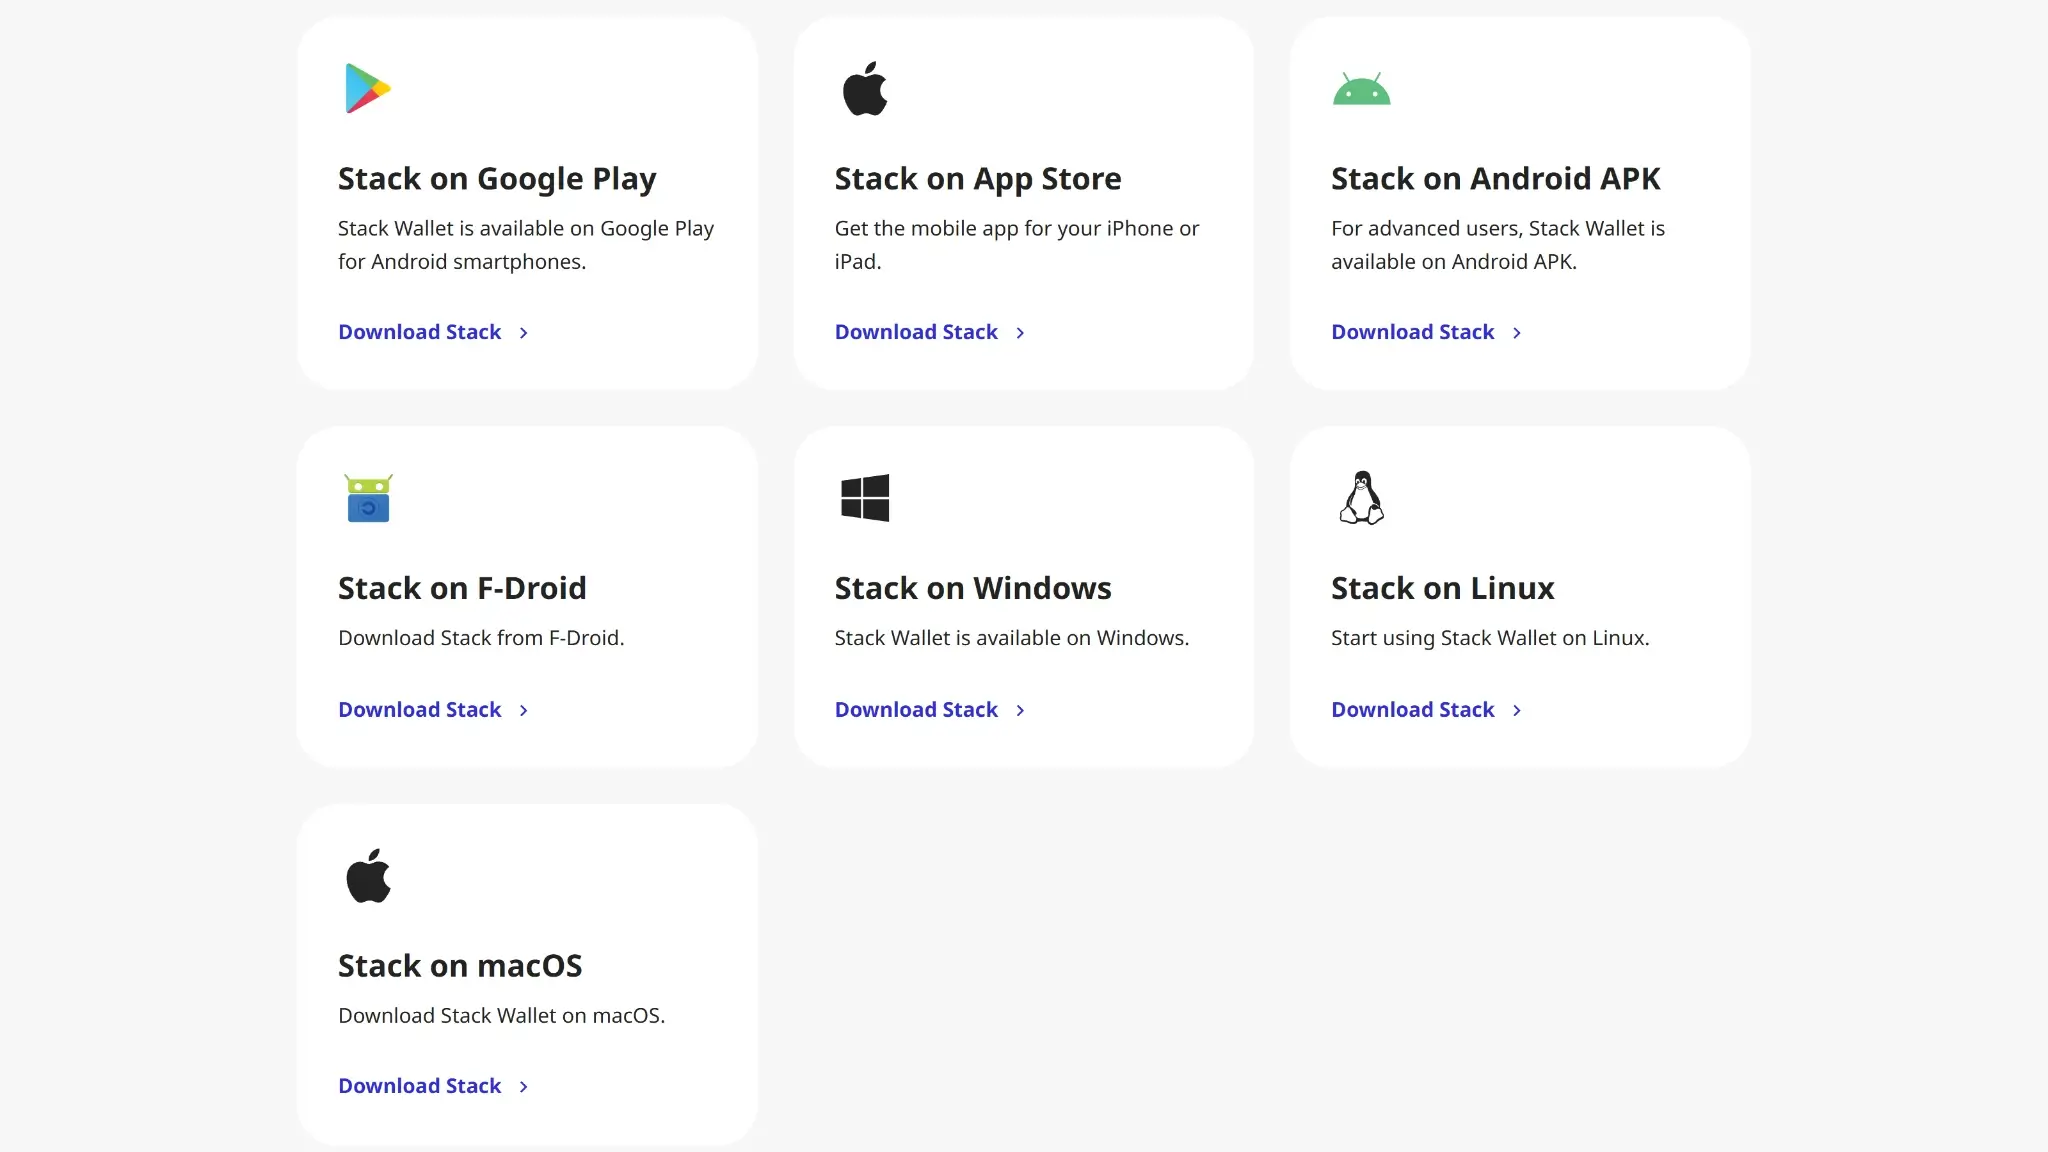The image size is (2048, 1152).
Task: Open Download Stack link for macOS
Action: pyautogui.click(x=419, y=1086)
